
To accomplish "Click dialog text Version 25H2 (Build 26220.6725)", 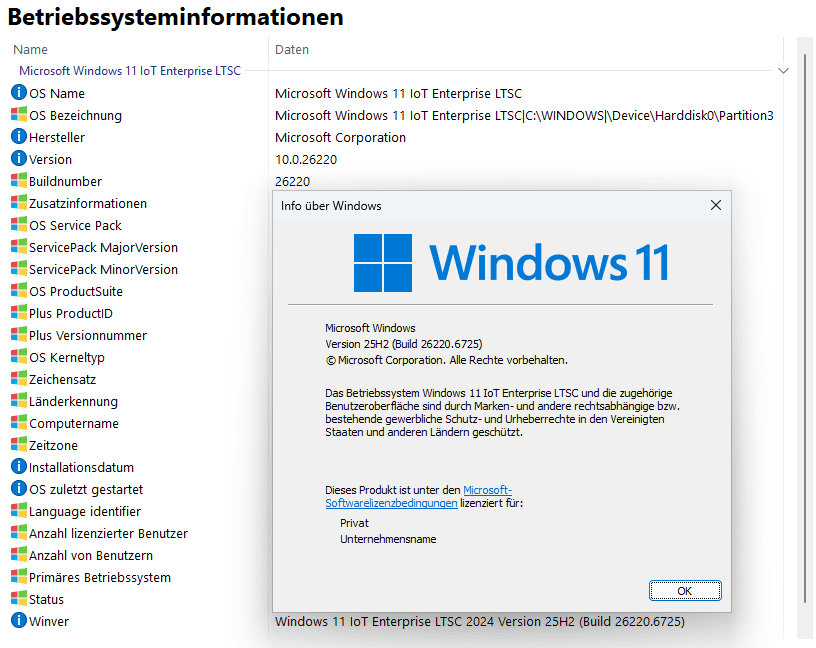I will coord(404,344).
